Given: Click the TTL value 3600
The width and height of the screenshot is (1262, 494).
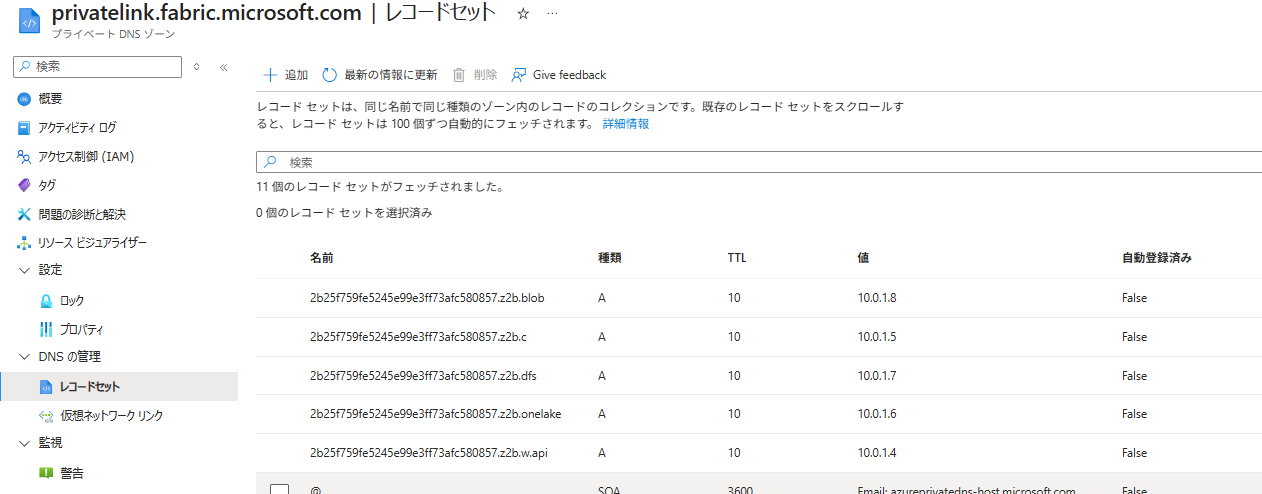Looking at the screenshot, I should [x=740, y=490].
